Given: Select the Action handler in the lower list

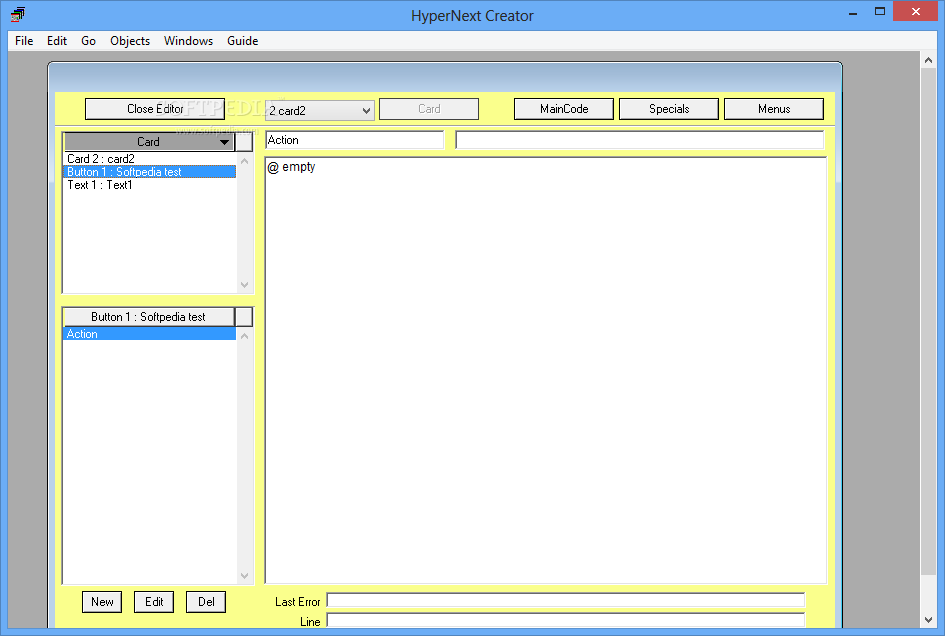Looking at the screenshot, I should 149,334.
